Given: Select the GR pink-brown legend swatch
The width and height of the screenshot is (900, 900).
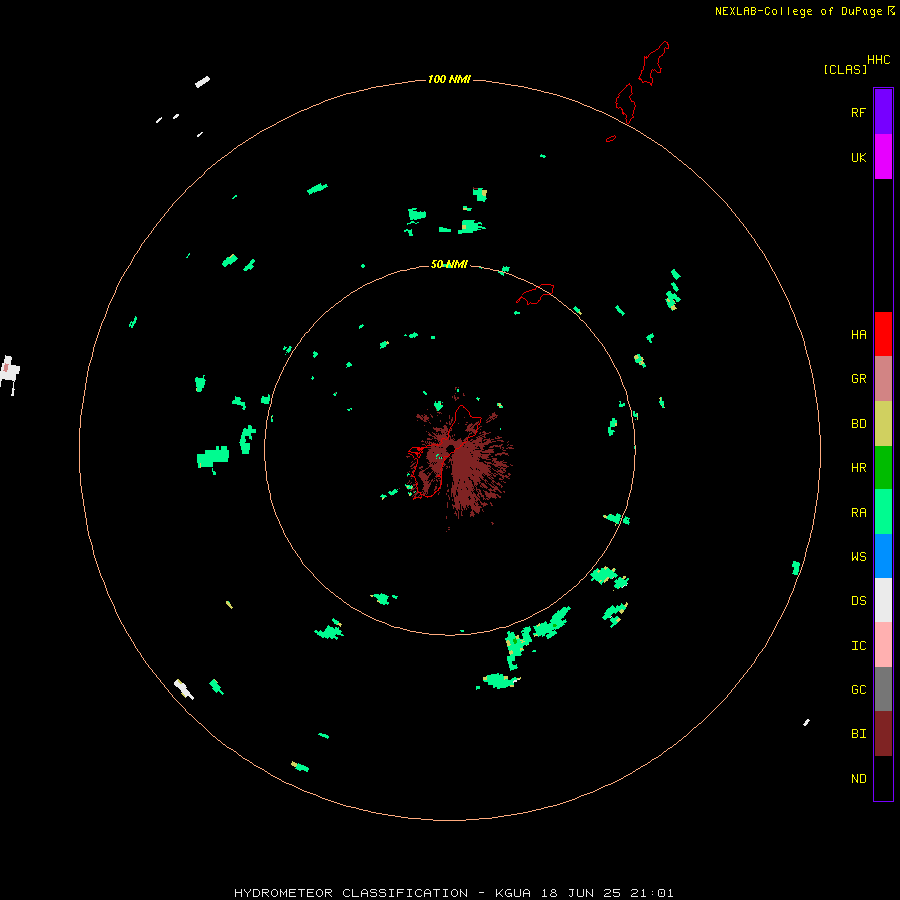Looking at the screenshot, I should [x=883, y=379].
